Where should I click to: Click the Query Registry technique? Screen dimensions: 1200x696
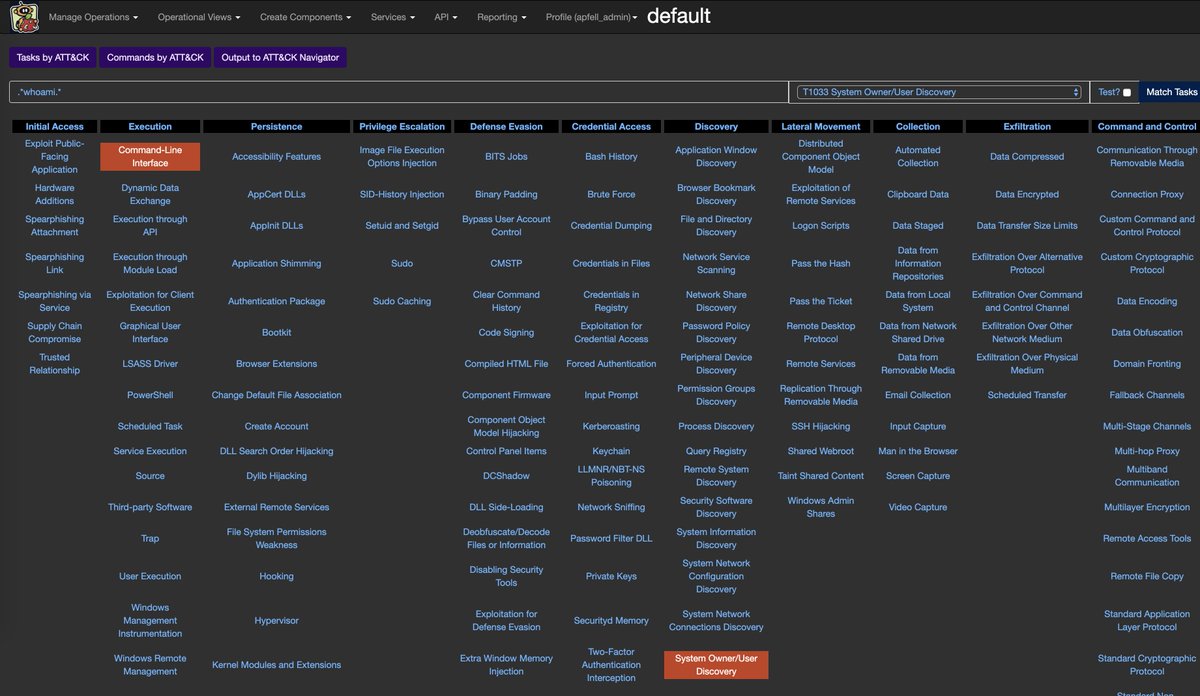point(716,451)
